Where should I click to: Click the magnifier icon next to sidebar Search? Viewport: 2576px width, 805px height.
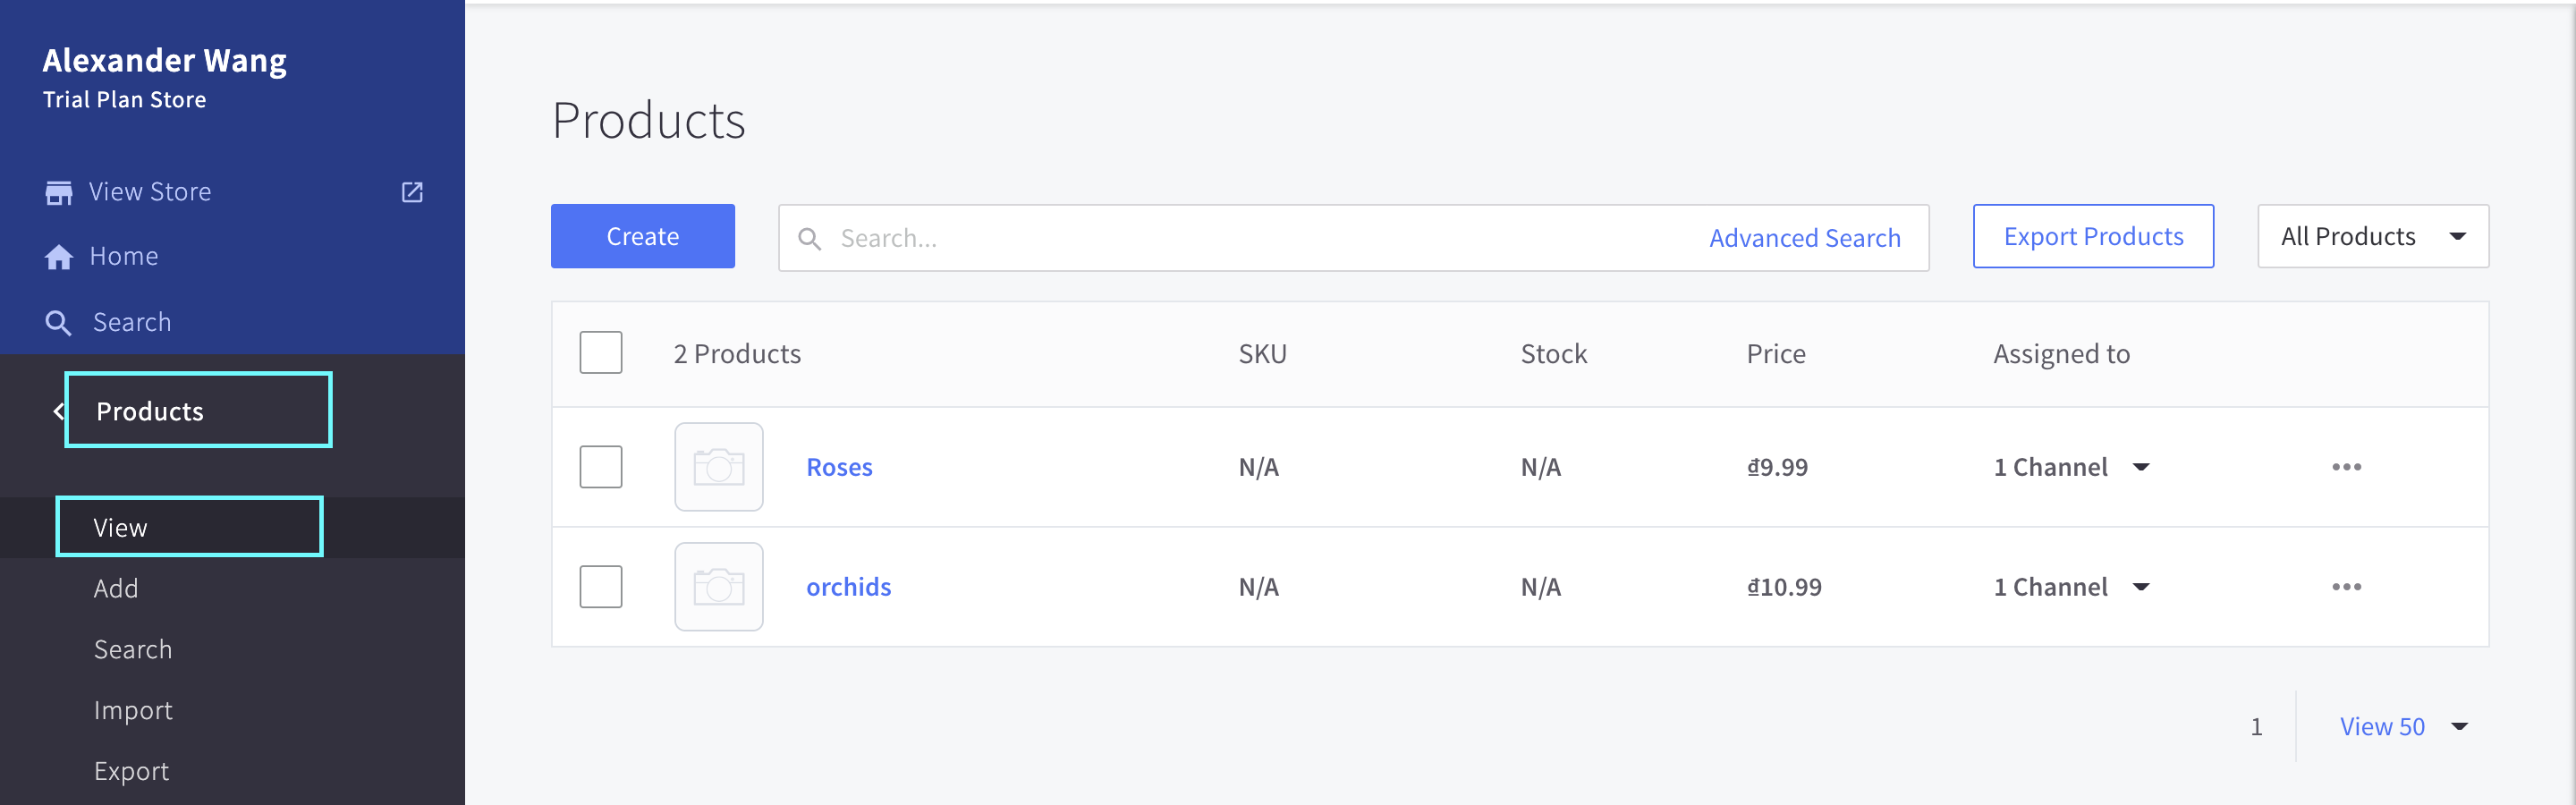click(58, 323)
